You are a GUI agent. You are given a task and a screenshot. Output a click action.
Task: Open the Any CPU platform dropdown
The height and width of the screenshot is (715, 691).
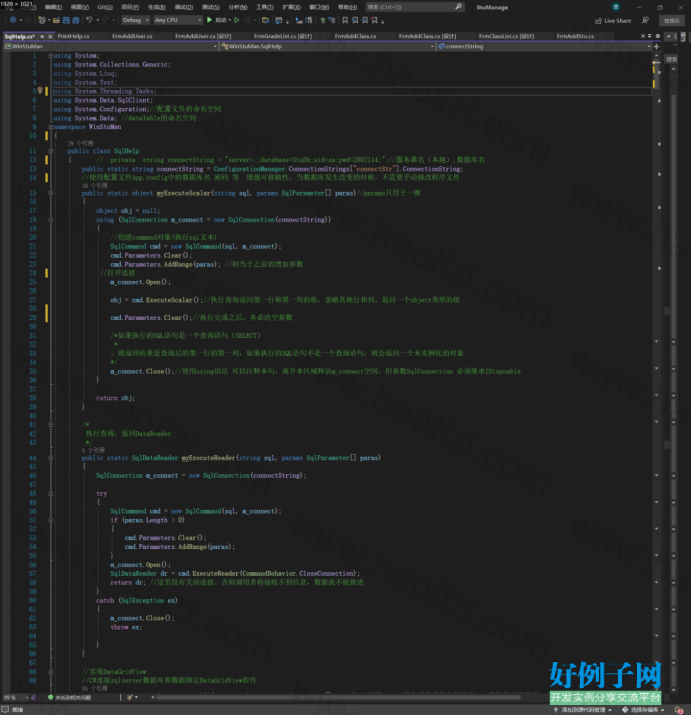click(177, 20)
